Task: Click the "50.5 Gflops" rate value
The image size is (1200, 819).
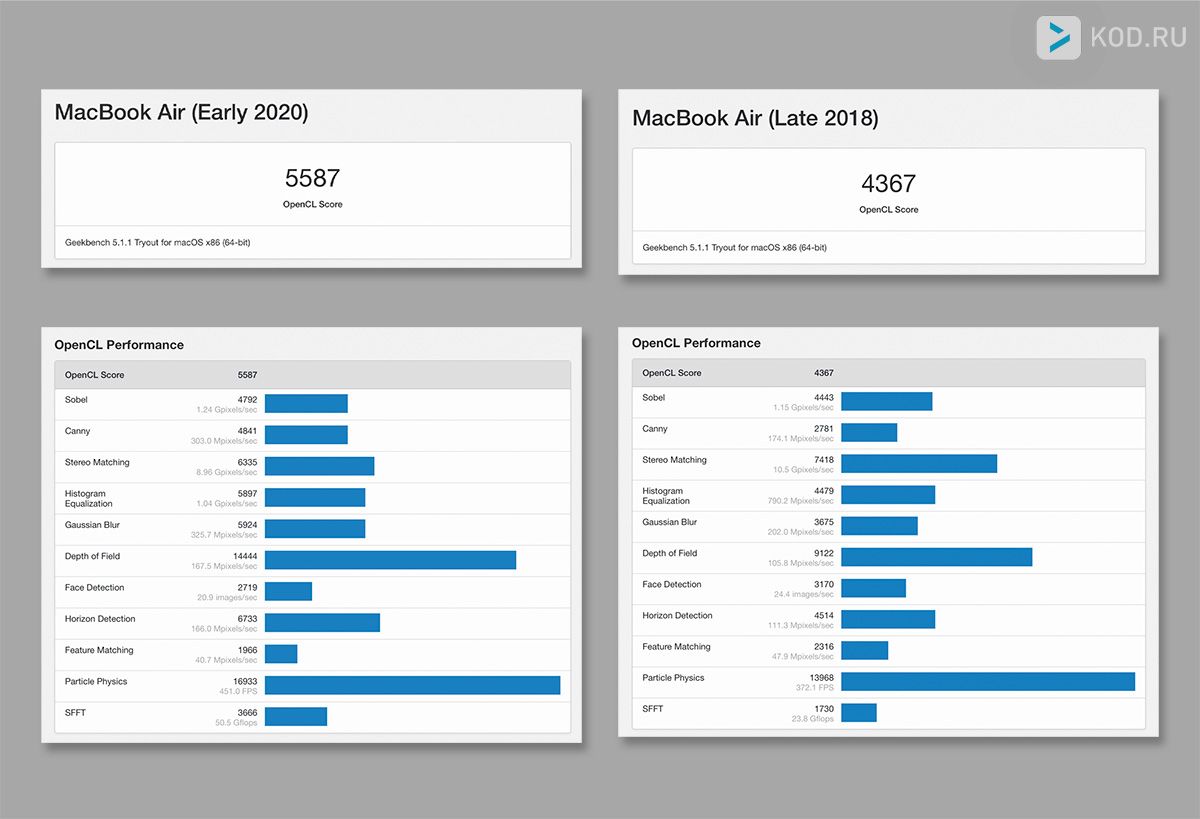Action: pyautogui.click(x=236, y=723)
